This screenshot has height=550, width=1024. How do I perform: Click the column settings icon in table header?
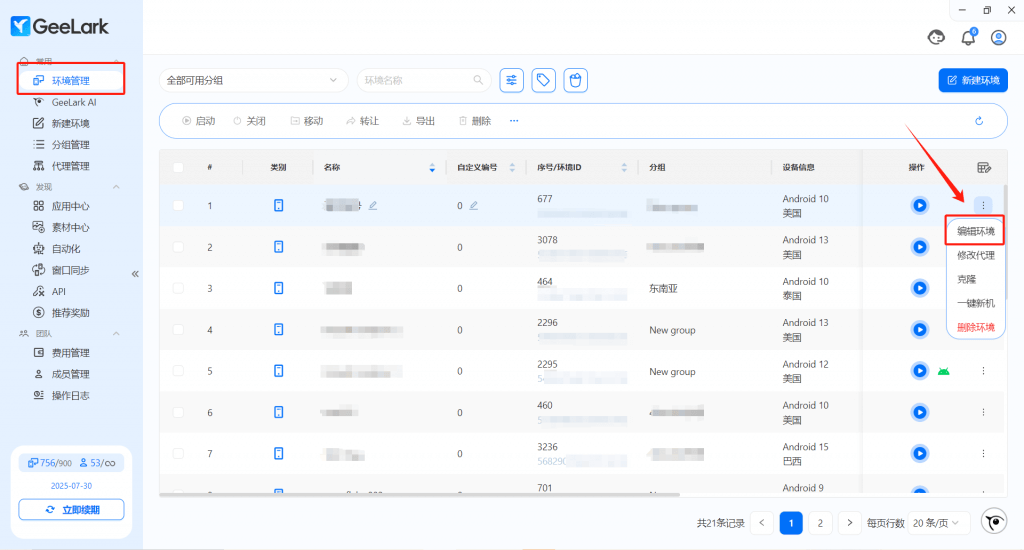(983, 167)
